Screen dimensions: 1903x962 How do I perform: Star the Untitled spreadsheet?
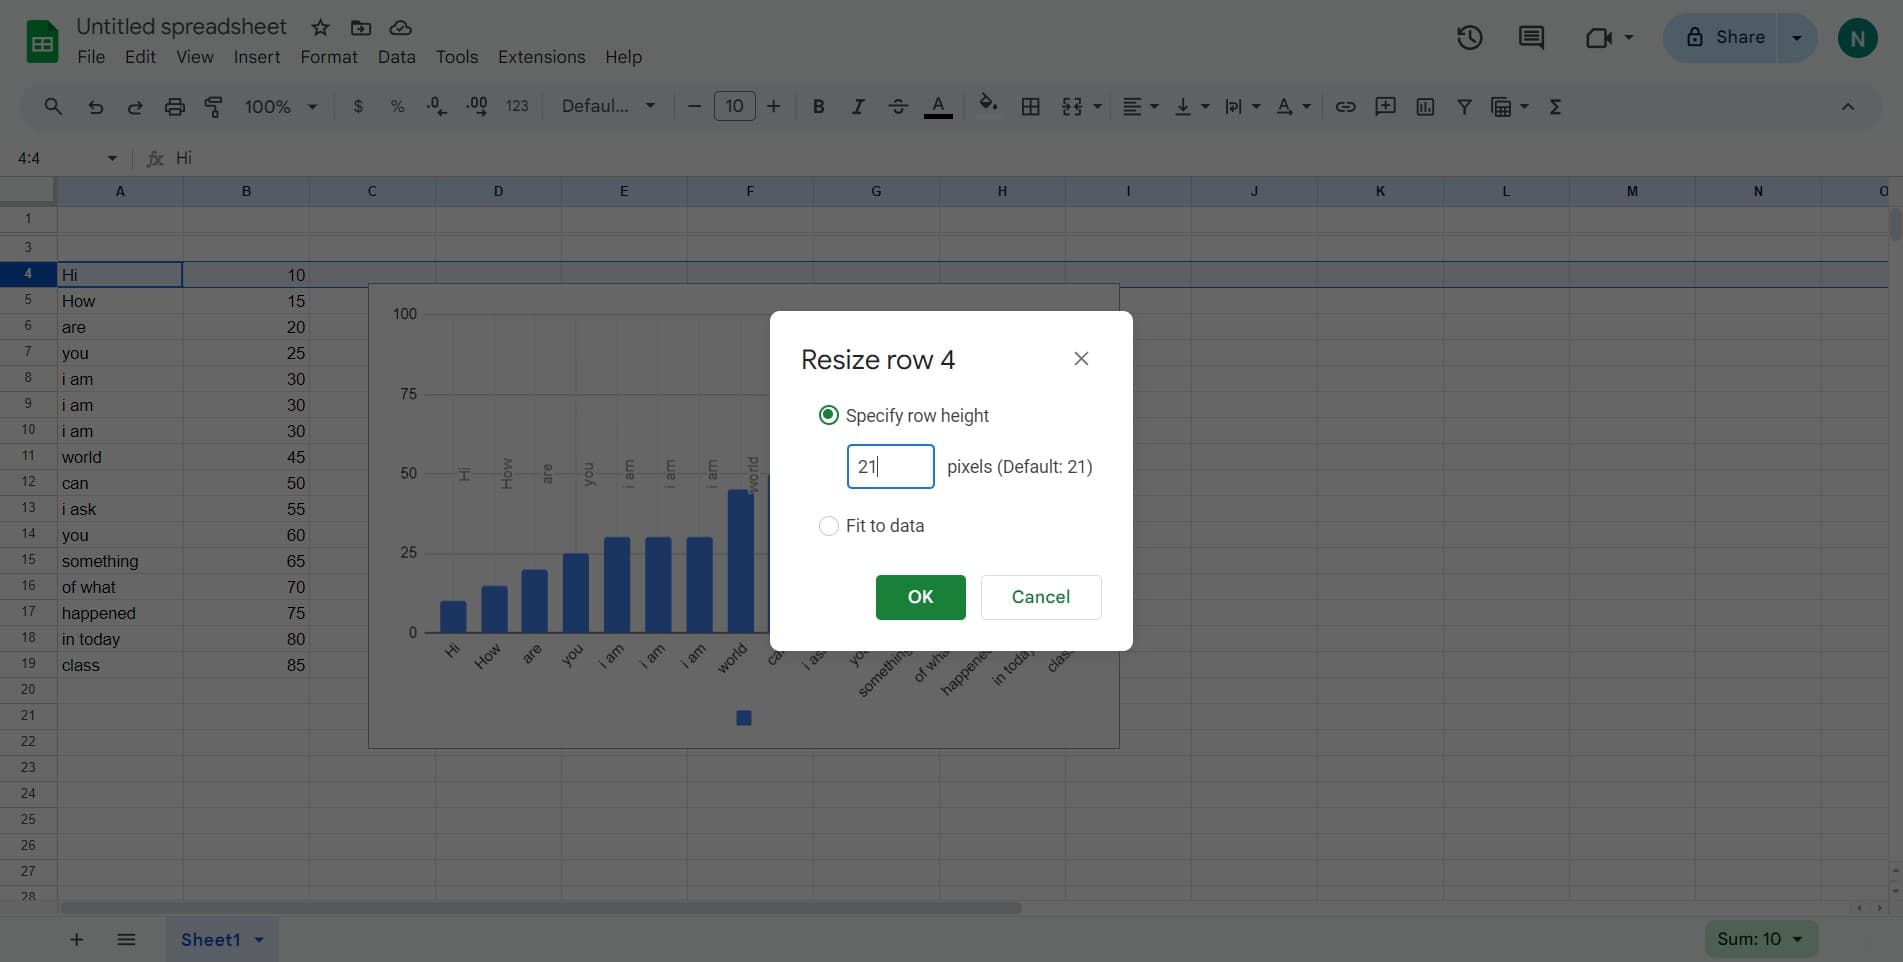tap(320, 28)
